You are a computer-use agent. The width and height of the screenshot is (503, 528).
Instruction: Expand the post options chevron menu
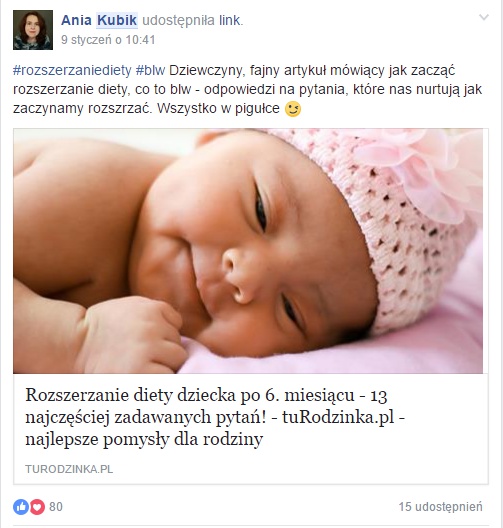pos(483,17)
